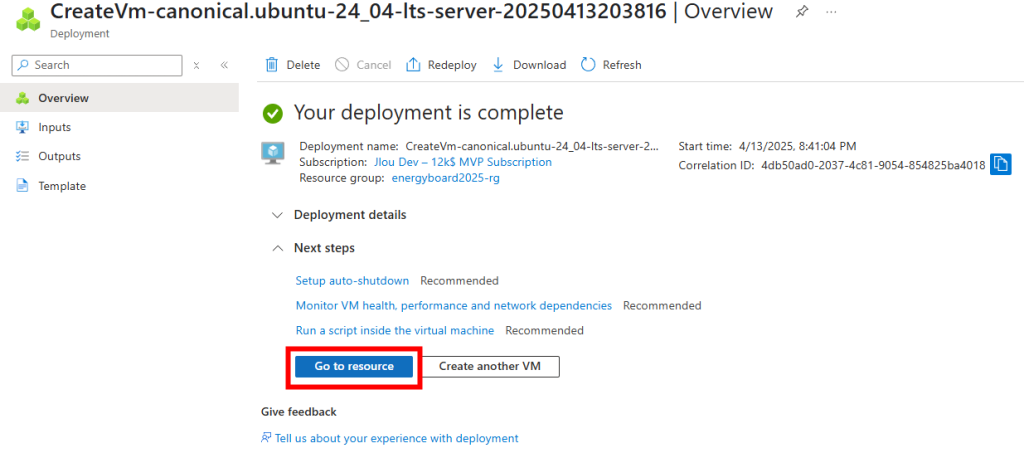Viewport: 1024px width, 453px height.
Task: Focus the sidebar Search field
Action: coord(97,65)
